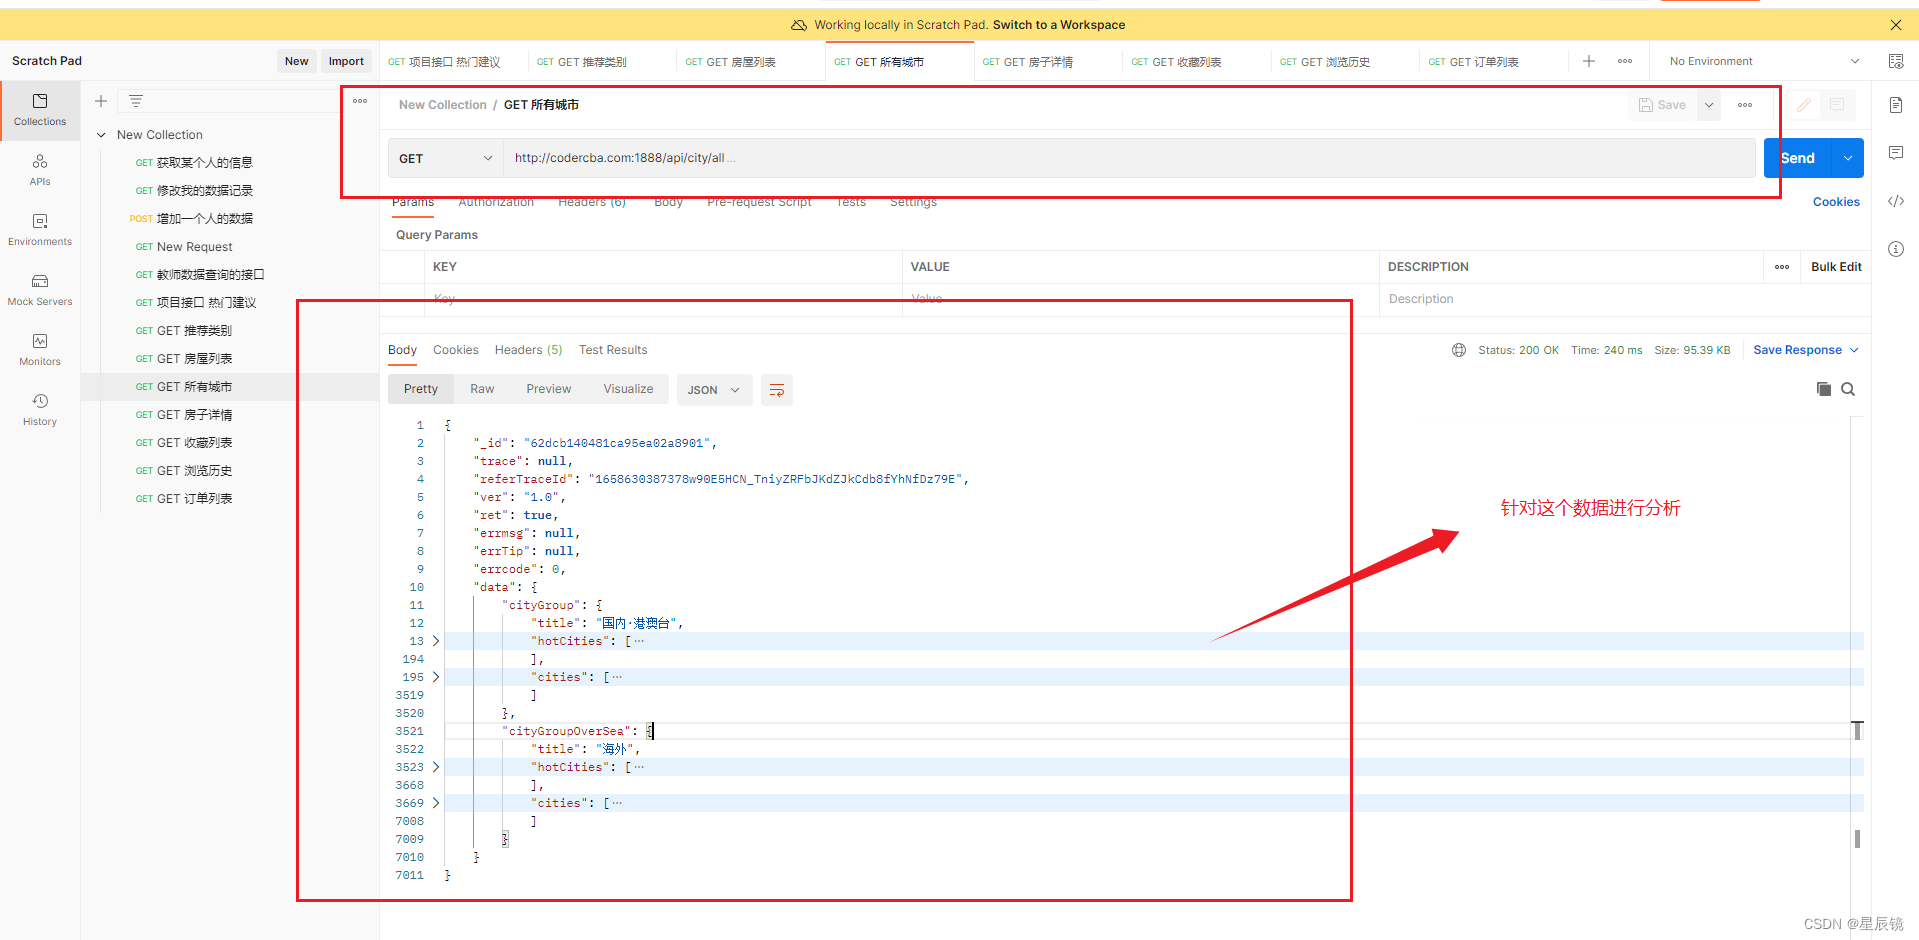1919x940 pixels.
Task: Select the Preview response view
Action: [x=549, y=389]
